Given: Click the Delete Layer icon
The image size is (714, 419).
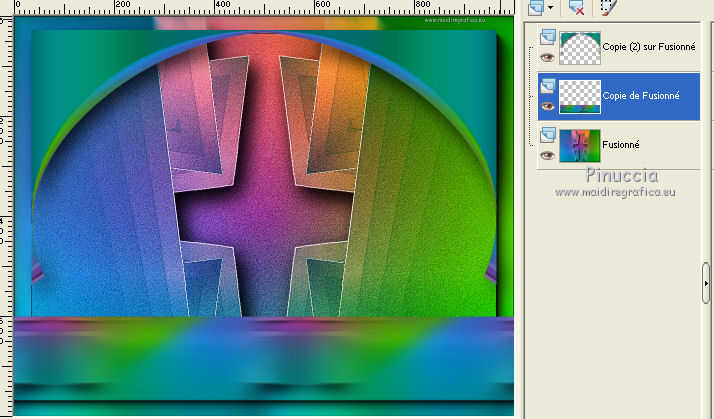Looking at the screenshot, I should 576,7.
